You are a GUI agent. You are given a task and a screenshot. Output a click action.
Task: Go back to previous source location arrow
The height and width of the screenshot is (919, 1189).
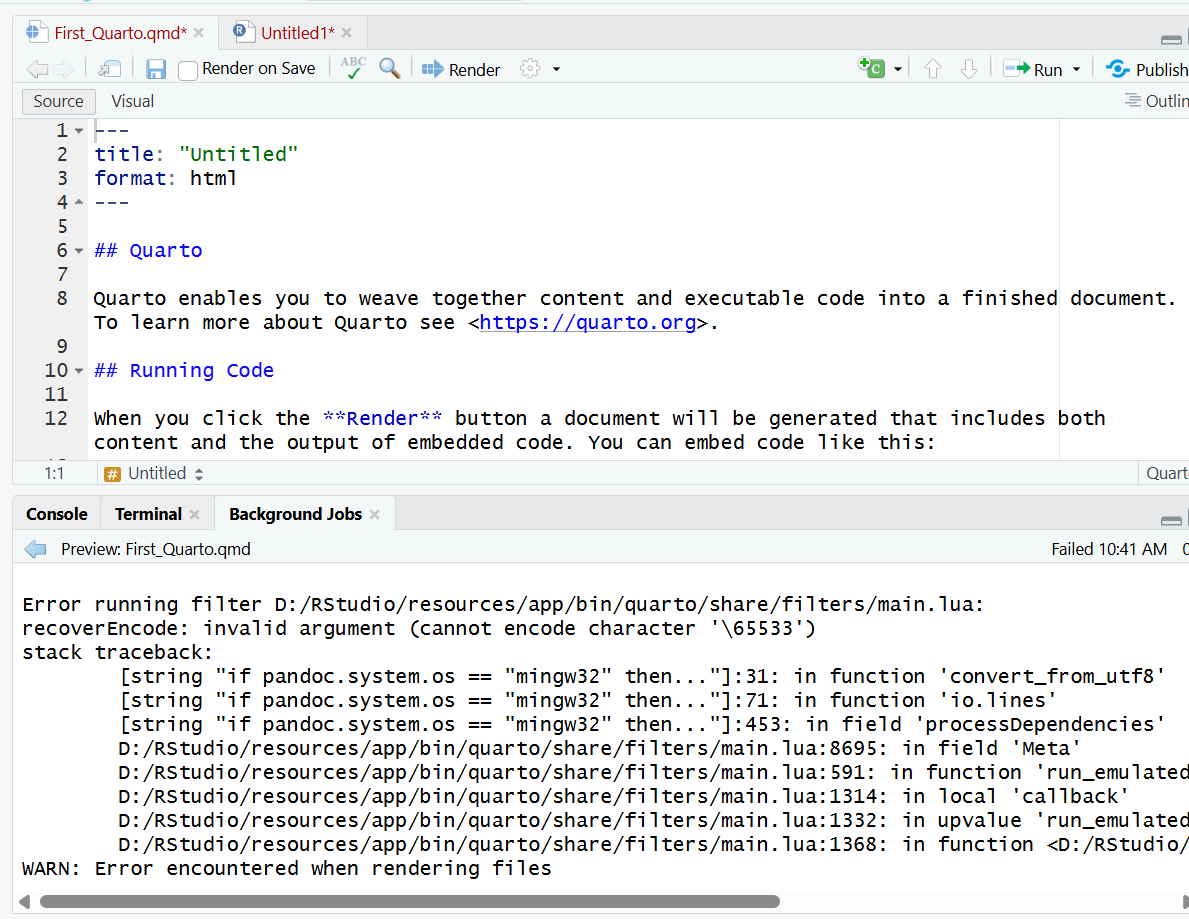coord(36,70)
